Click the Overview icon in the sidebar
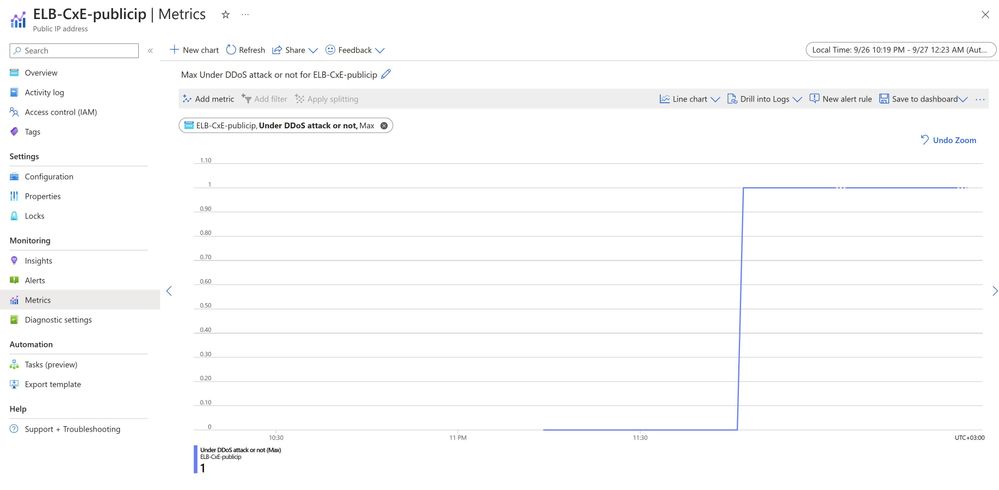This screenshot has height=490, width=999. pos(14,73)
